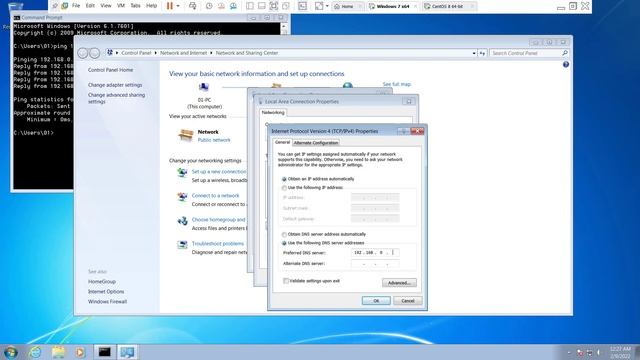Click the address bar refresh icon
Image resolution: width=640 pixels, height=360 pixels.
(482, 53)
